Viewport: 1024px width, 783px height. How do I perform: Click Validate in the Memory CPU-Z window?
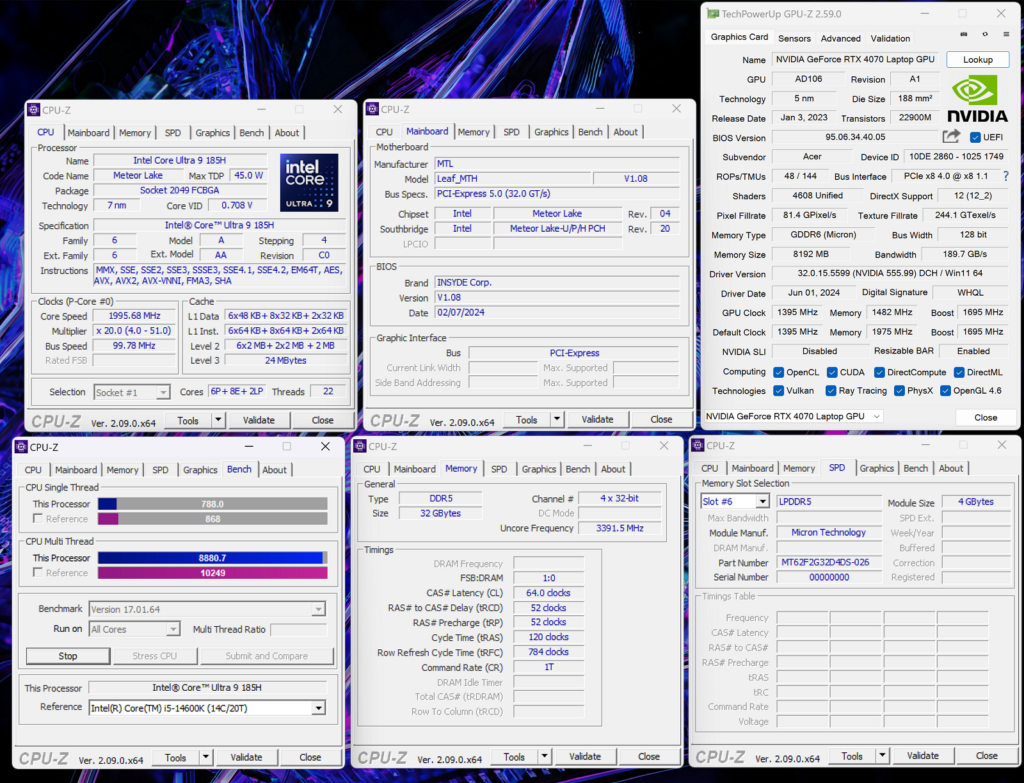(584, 756)
